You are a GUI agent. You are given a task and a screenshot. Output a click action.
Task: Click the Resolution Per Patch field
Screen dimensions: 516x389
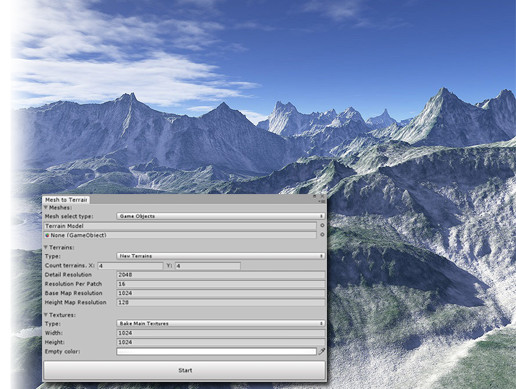click(x=221, y=284)
